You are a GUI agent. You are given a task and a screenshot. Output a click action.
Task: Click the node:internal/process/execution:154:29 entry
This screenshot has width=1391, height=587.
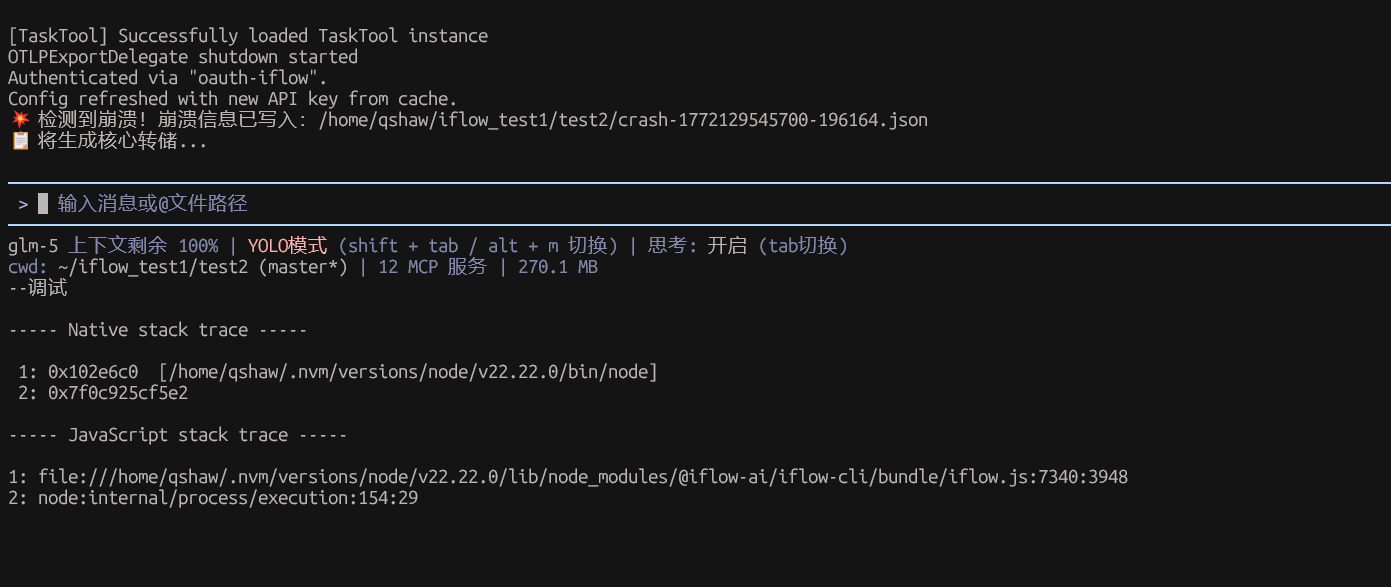pos(228,498)
